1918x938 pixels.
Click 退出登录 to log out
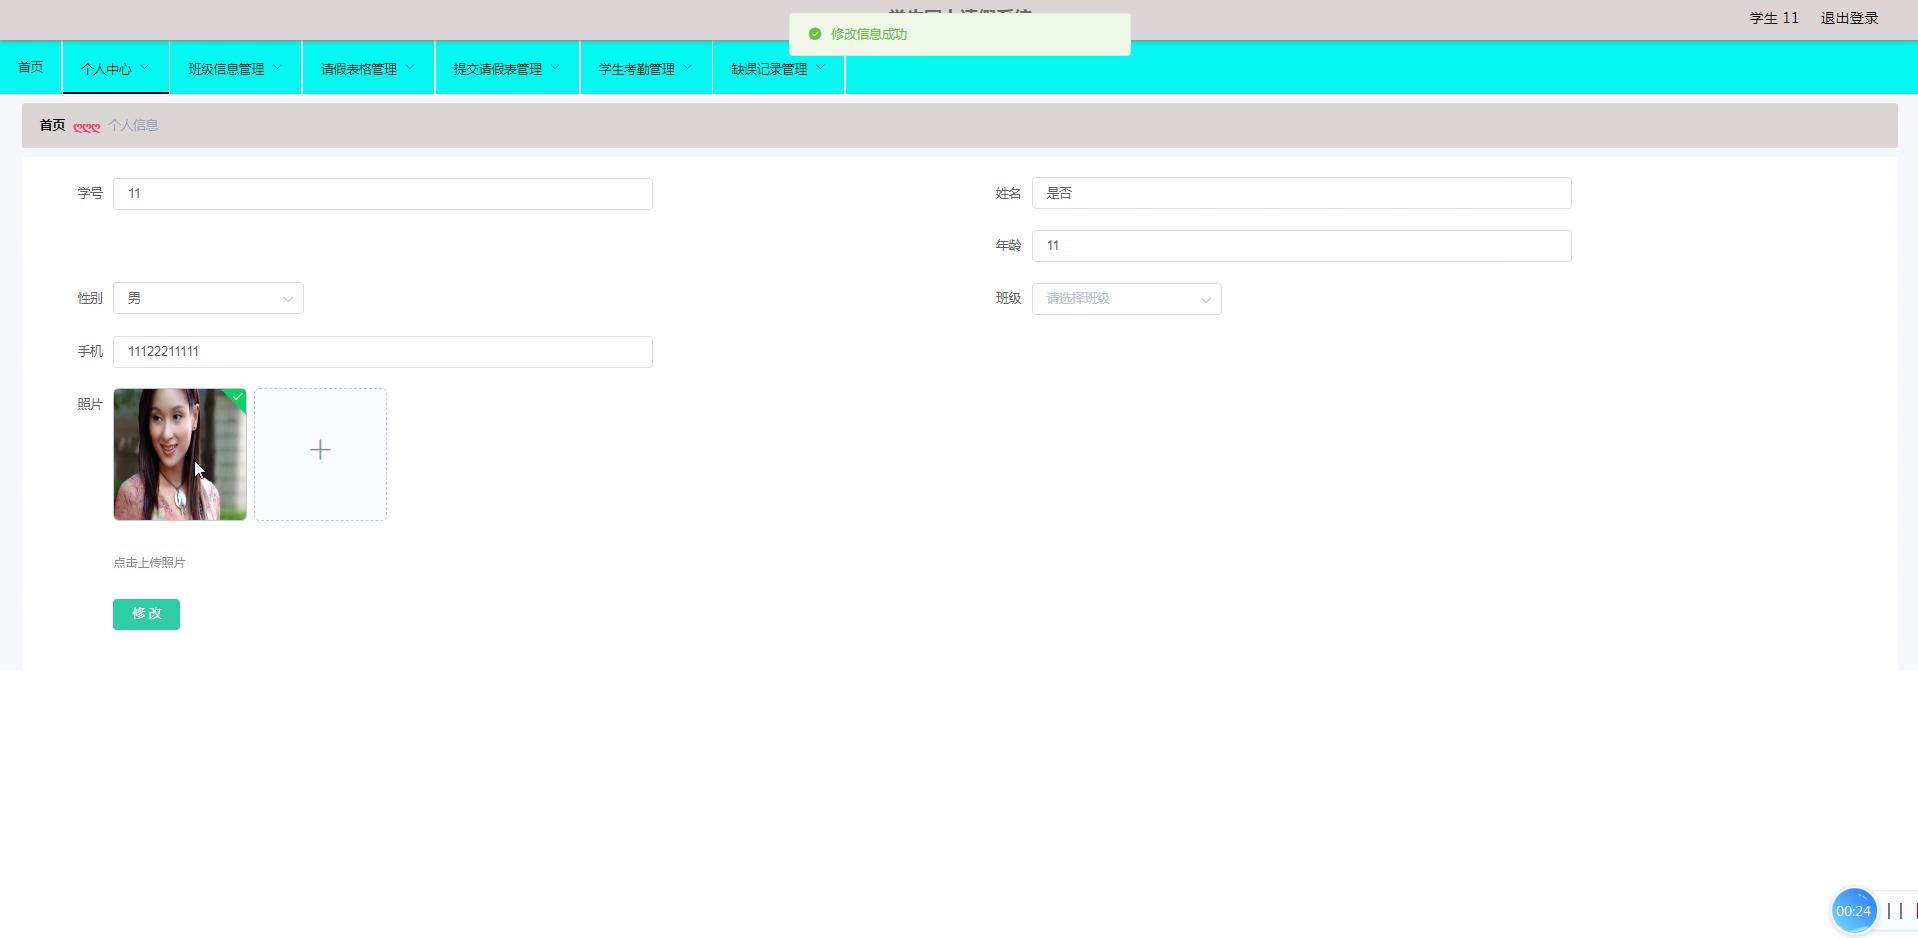(x=1849, y=18)
